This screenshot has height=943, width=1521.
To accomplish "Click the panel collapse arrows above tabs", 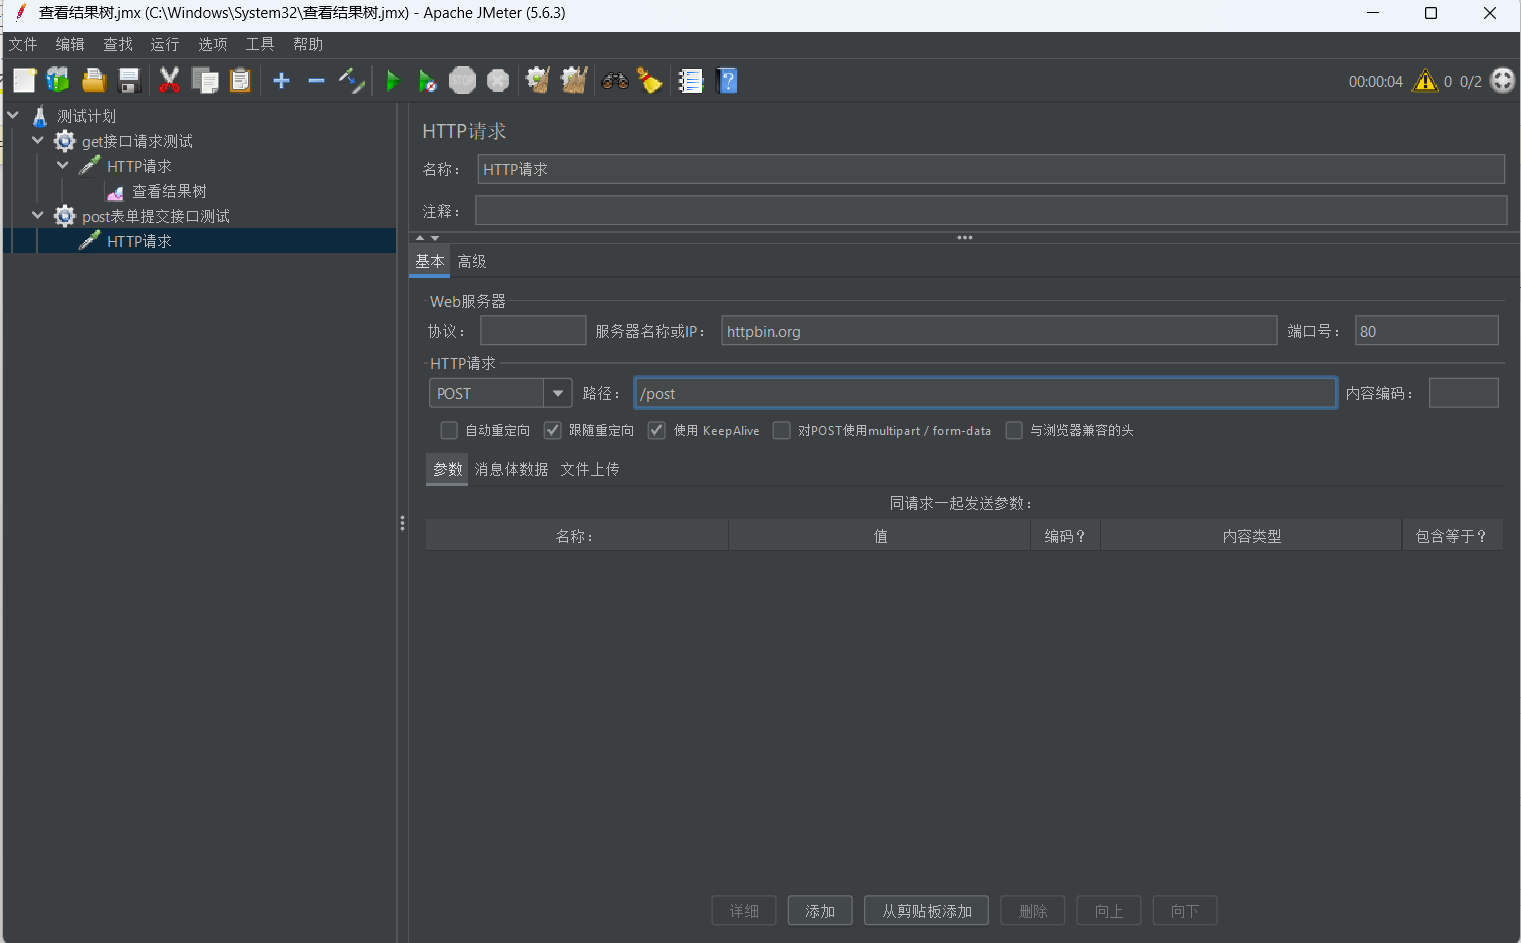I will point(427,238).
